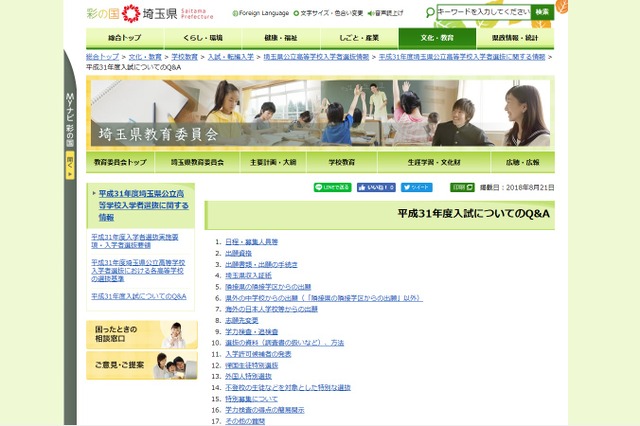Focus the キーワード search input field

click(483, 12)
